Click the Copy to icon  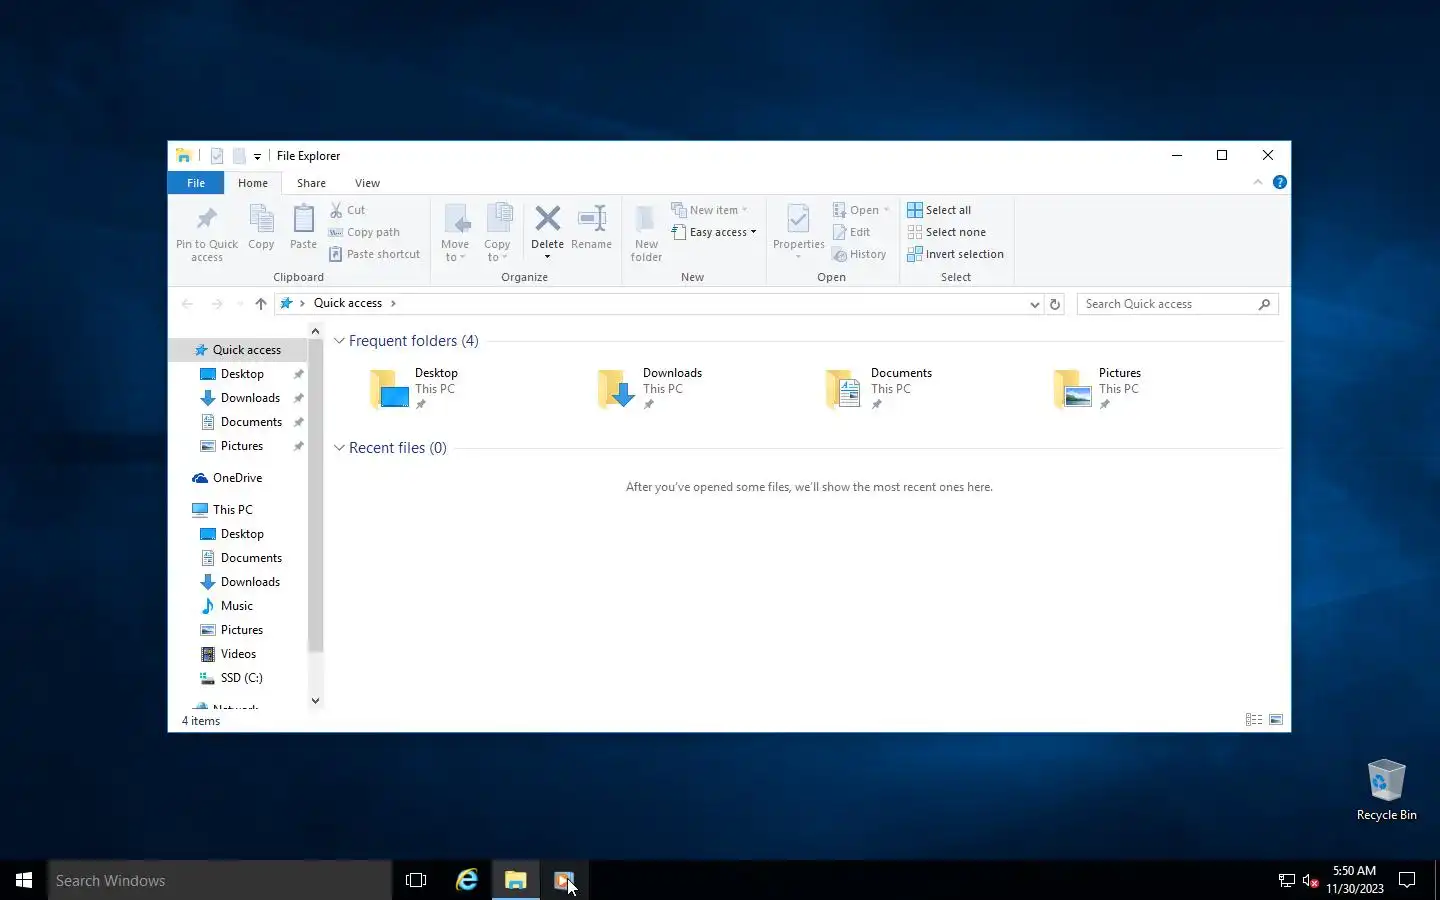pyautogui.click(x=497, y=233)
